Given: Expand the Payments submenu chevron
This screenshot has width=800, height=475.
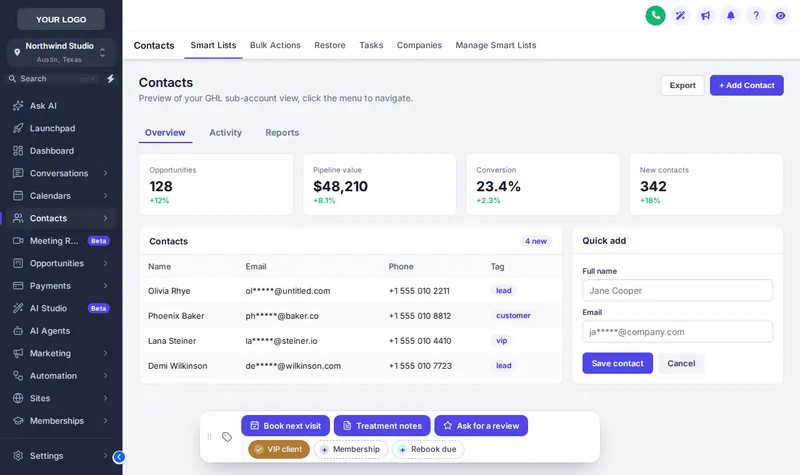Looking at the screenshot, I should point(105,286).
